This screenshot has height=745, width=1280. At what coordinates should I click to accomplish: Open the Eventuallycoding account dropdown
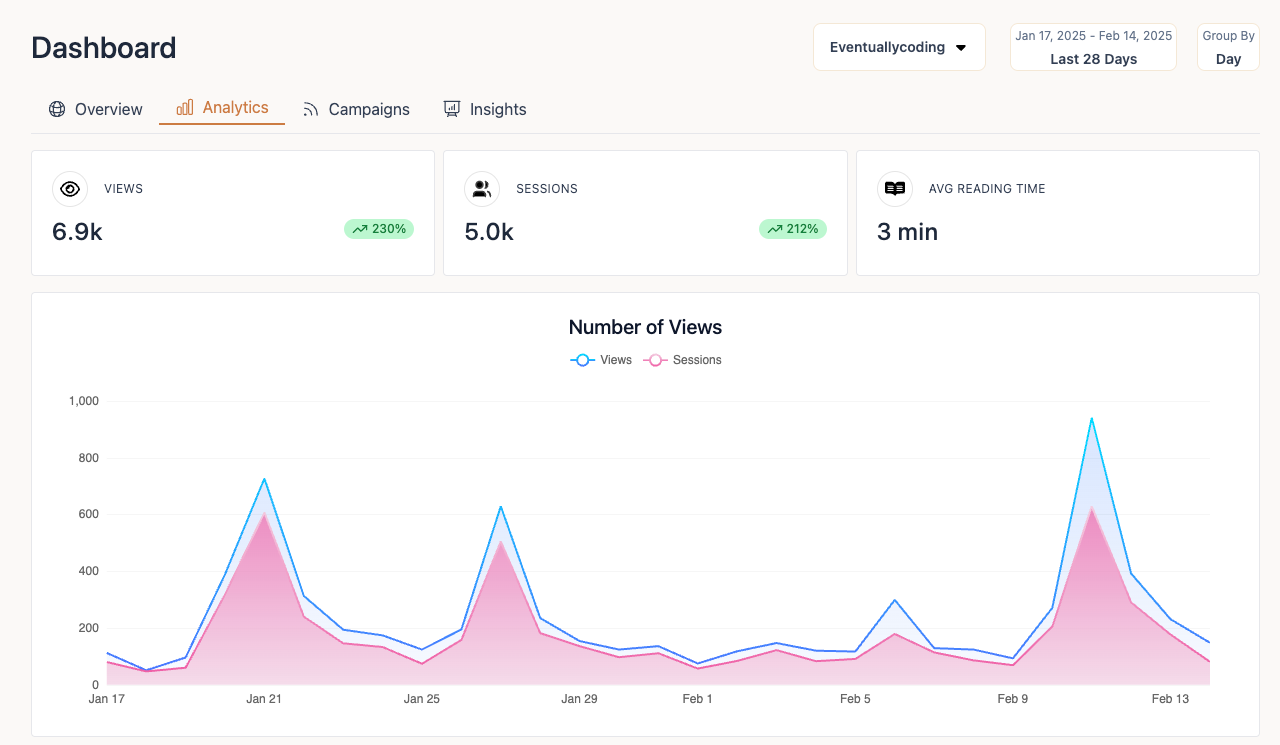point(898,46)
